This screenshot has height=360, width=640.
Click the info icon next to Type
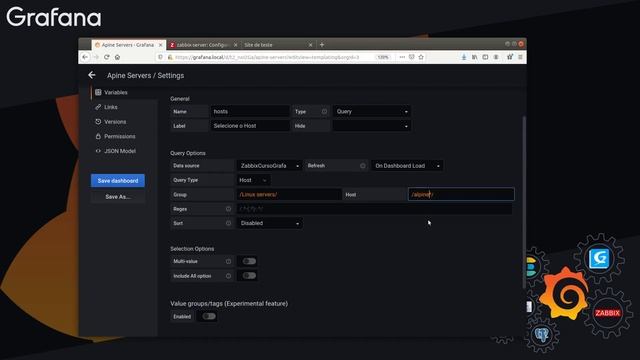[324, 111]
